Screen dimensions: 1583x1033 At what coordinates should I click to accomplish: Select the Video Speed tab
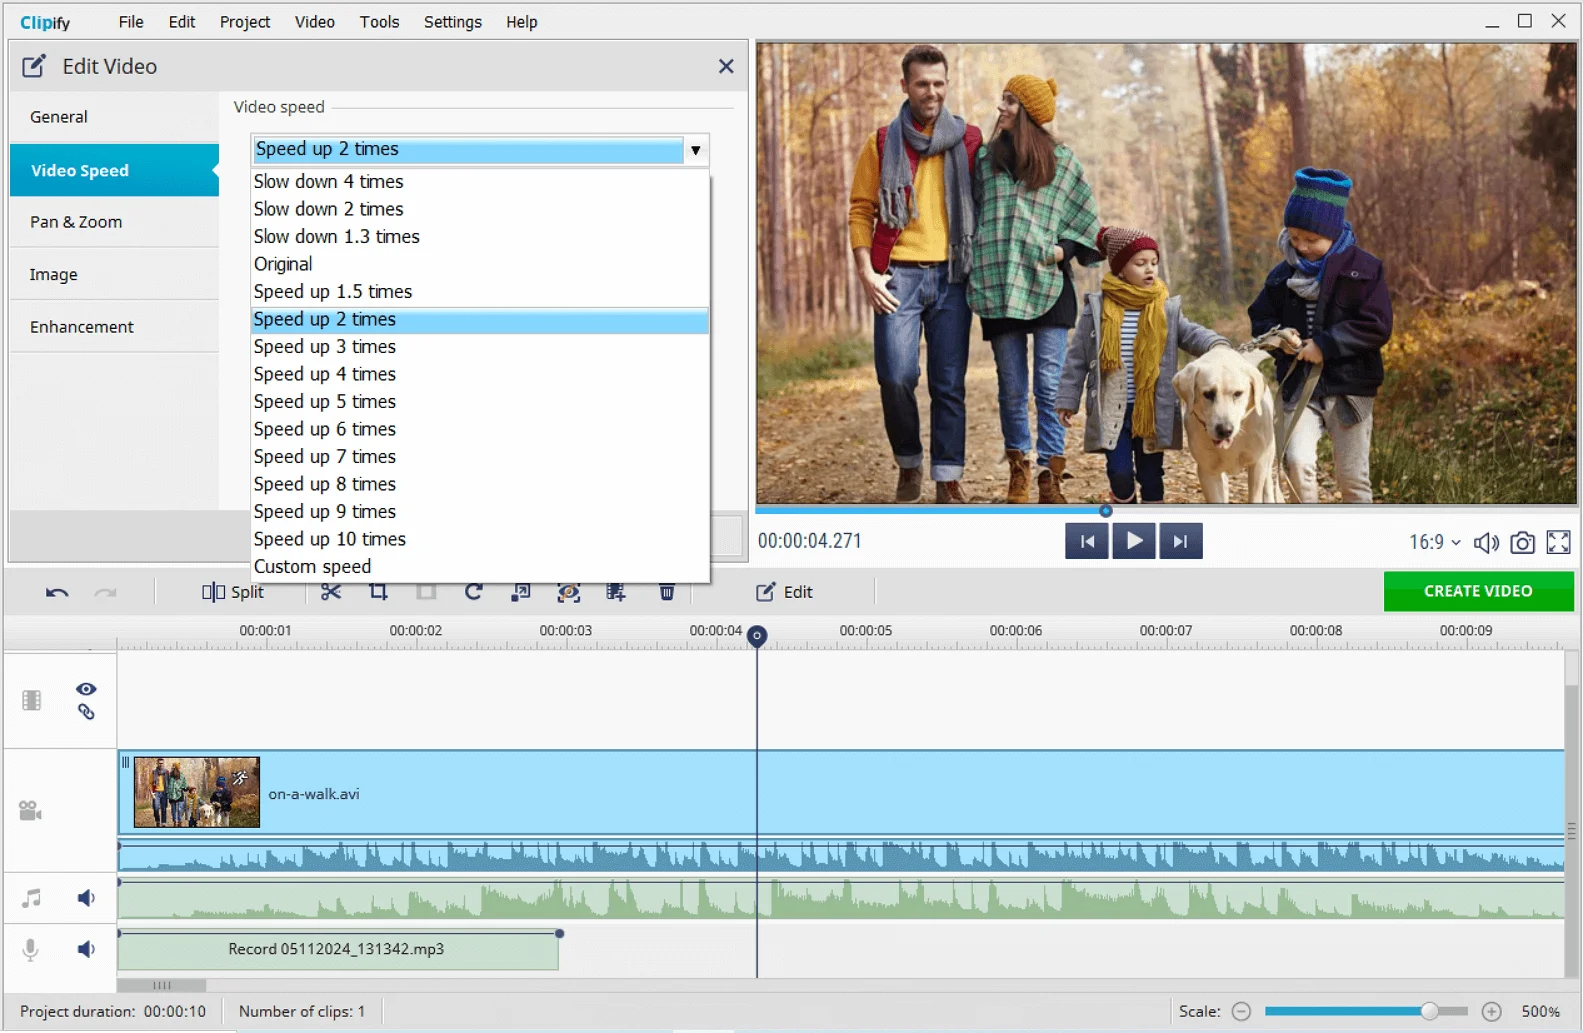(x=114, y=170)
